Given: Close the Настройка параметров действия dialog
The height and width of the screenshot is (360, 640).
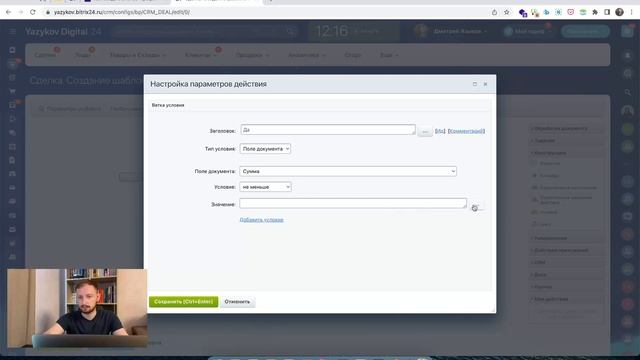Looking at the screenshot, I should click(x=485, y=84).
